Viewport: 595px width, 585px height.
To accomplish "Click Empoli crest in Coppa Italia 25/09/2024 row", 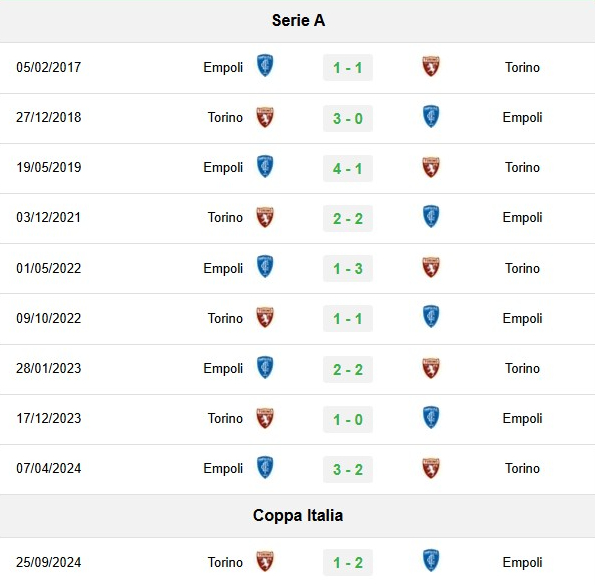I will (x=431, y=560).
